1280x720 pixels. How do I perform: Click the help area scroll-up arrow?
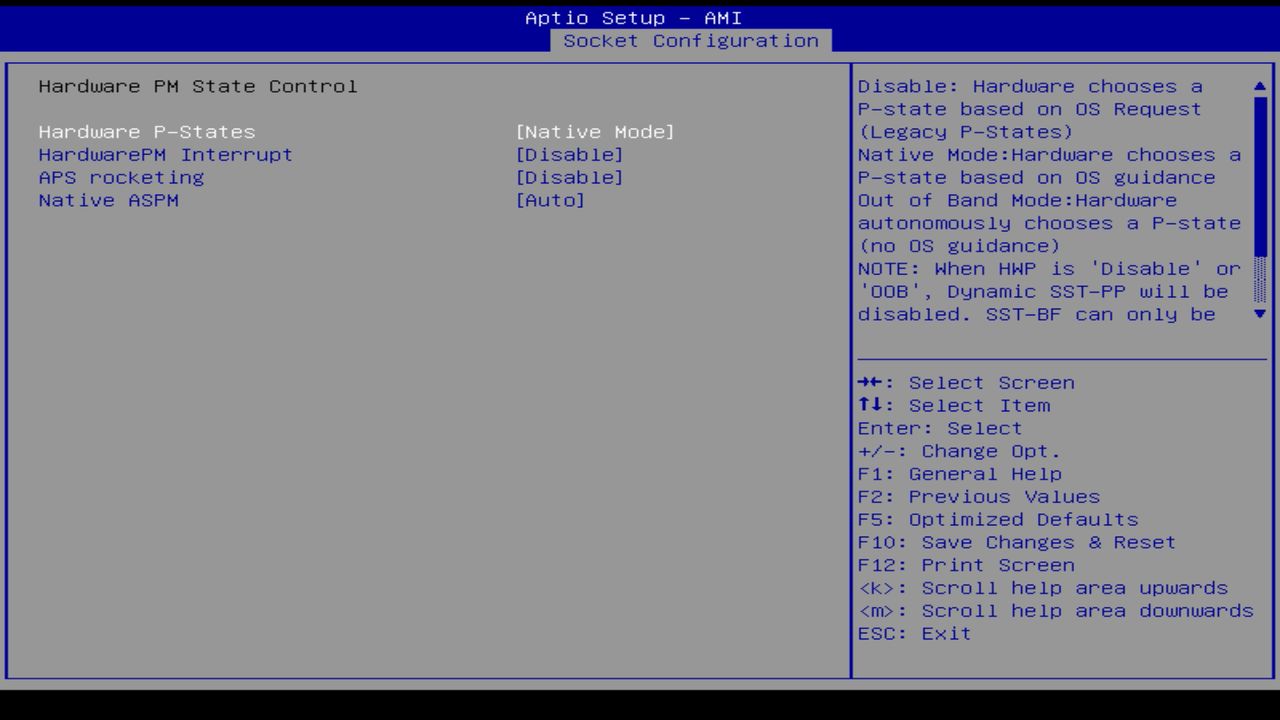pyautogui.click(x=1259, y=87)
